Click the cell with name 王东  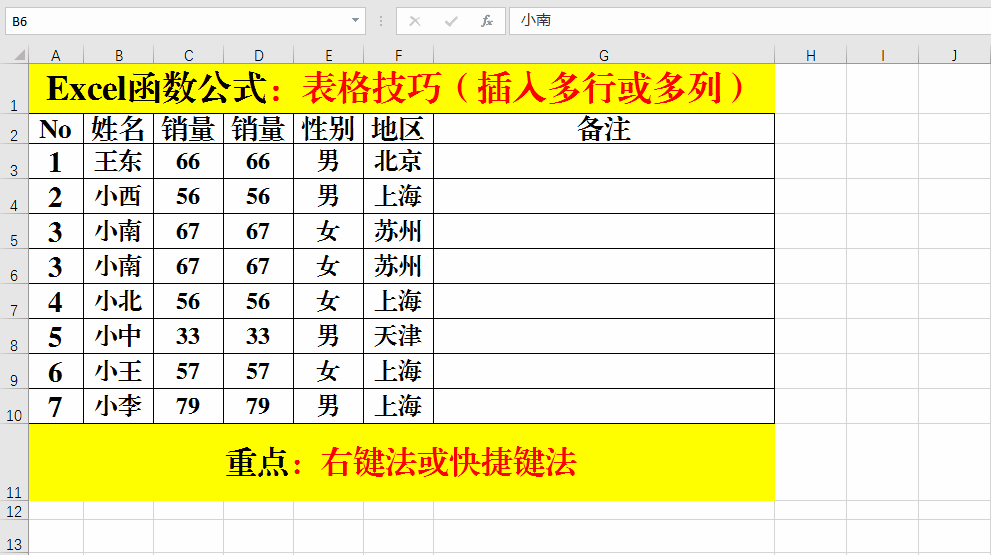118,162
